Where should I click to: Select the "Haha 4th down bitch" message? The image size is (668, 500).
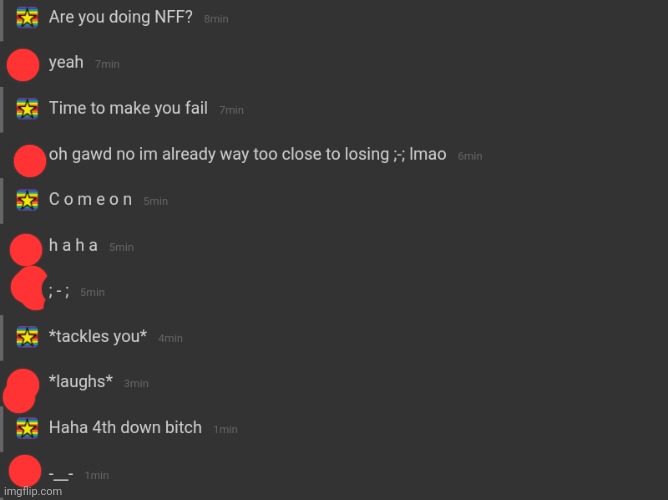point(125,427)
